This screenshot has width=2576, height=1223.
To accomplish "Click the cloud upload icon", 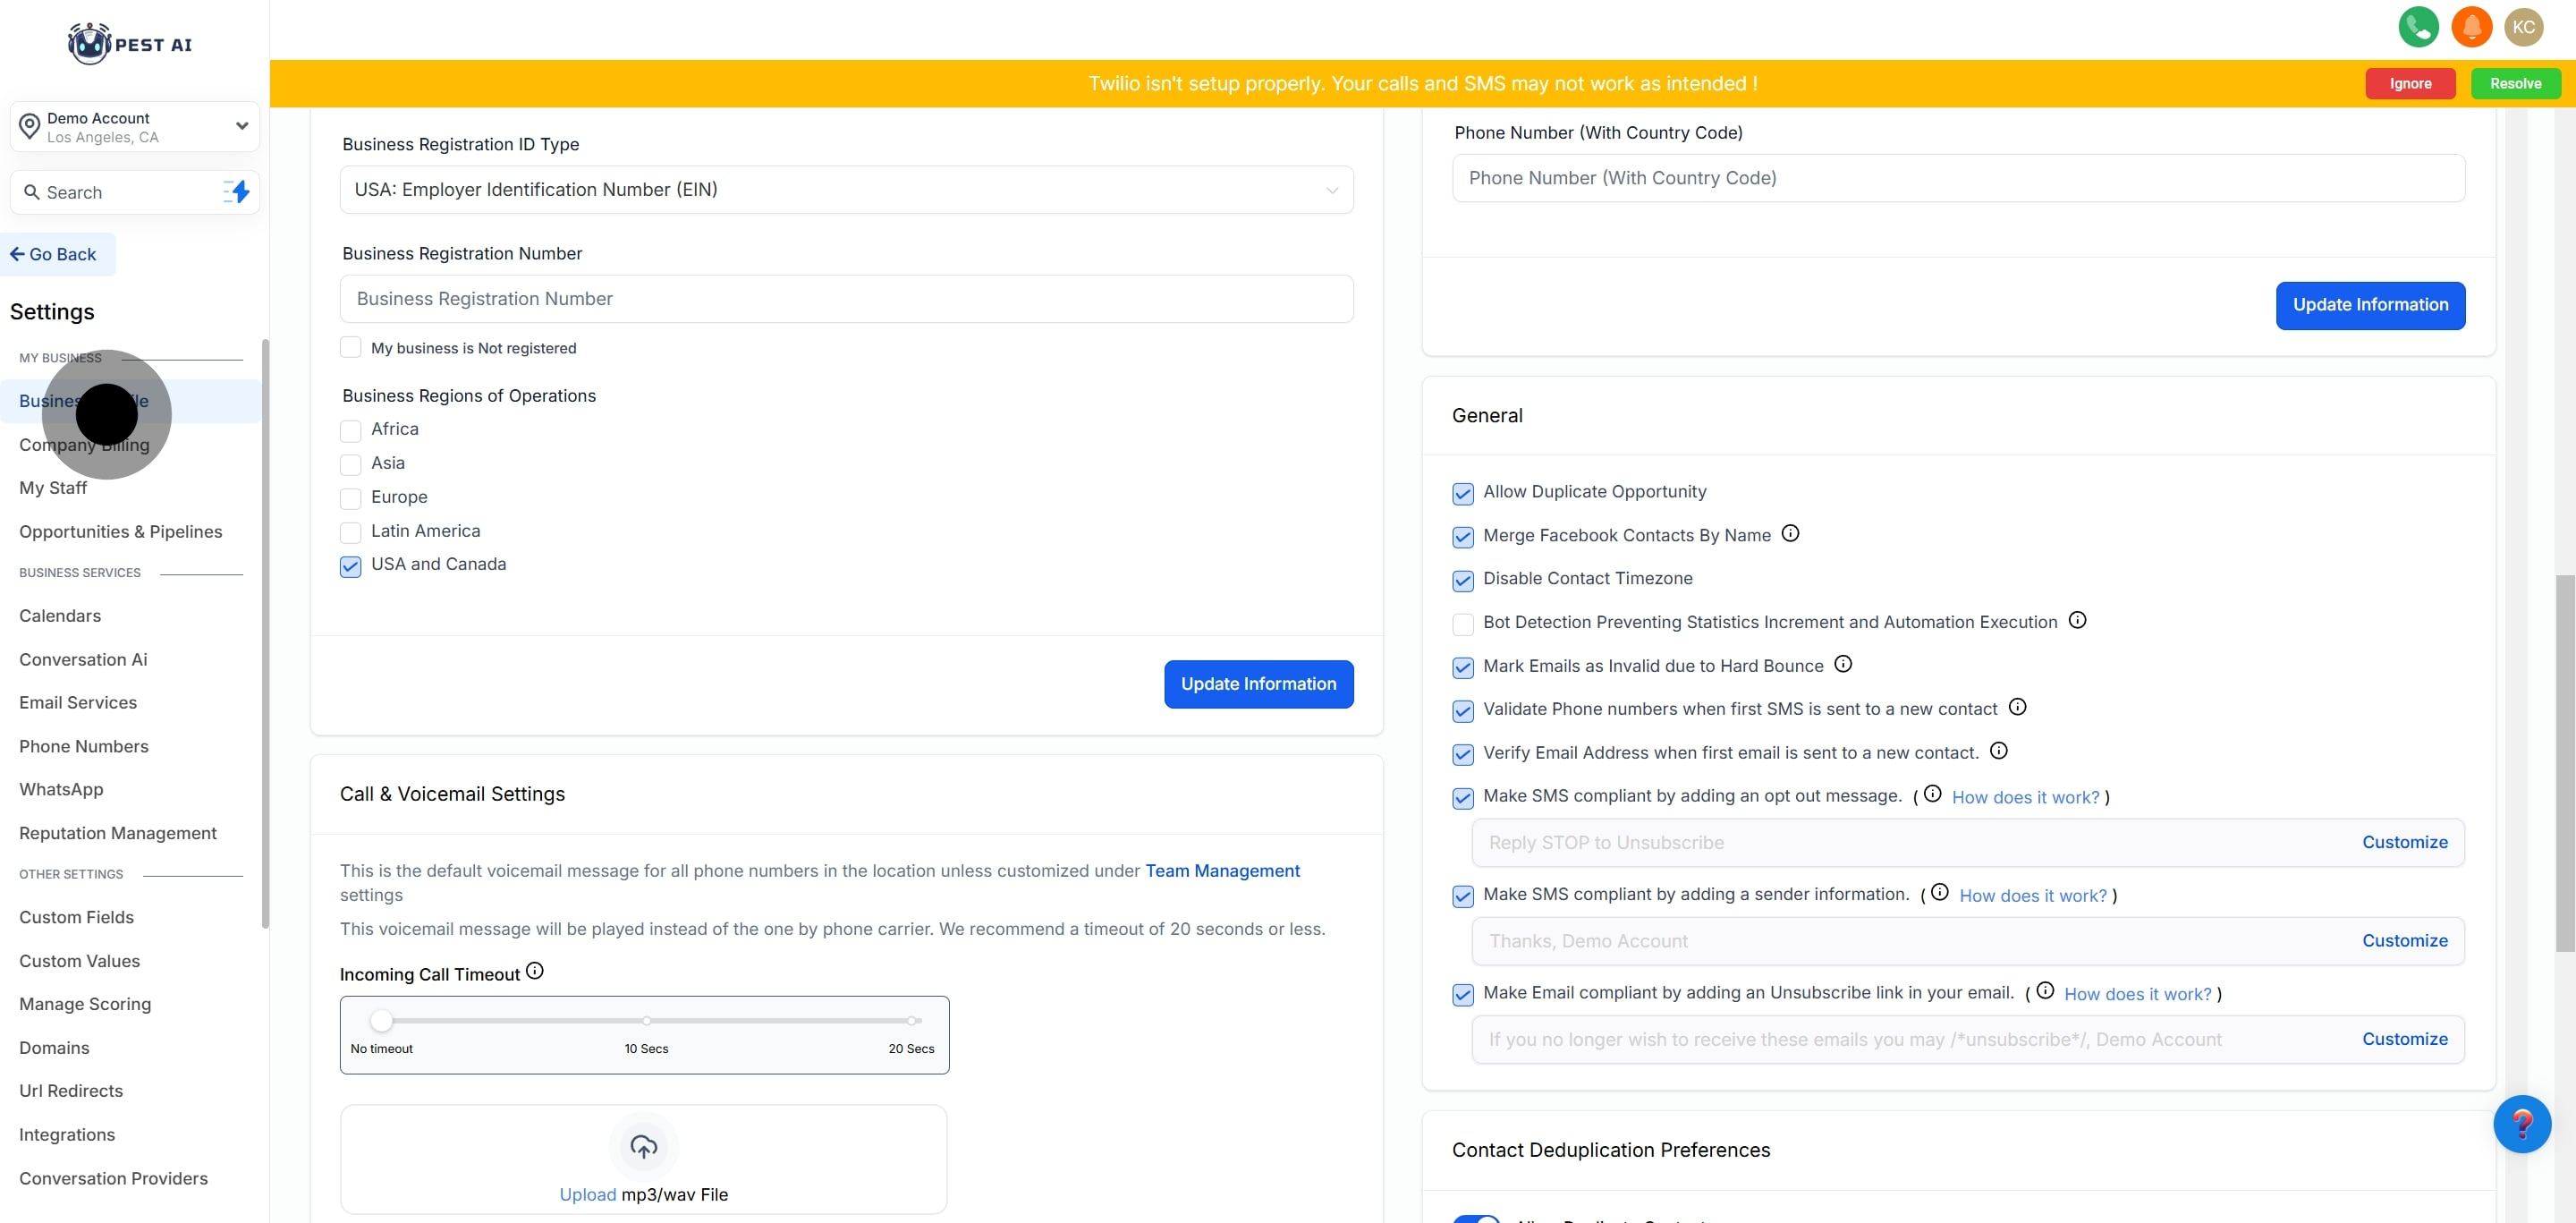I will [x=643, y=1146].
